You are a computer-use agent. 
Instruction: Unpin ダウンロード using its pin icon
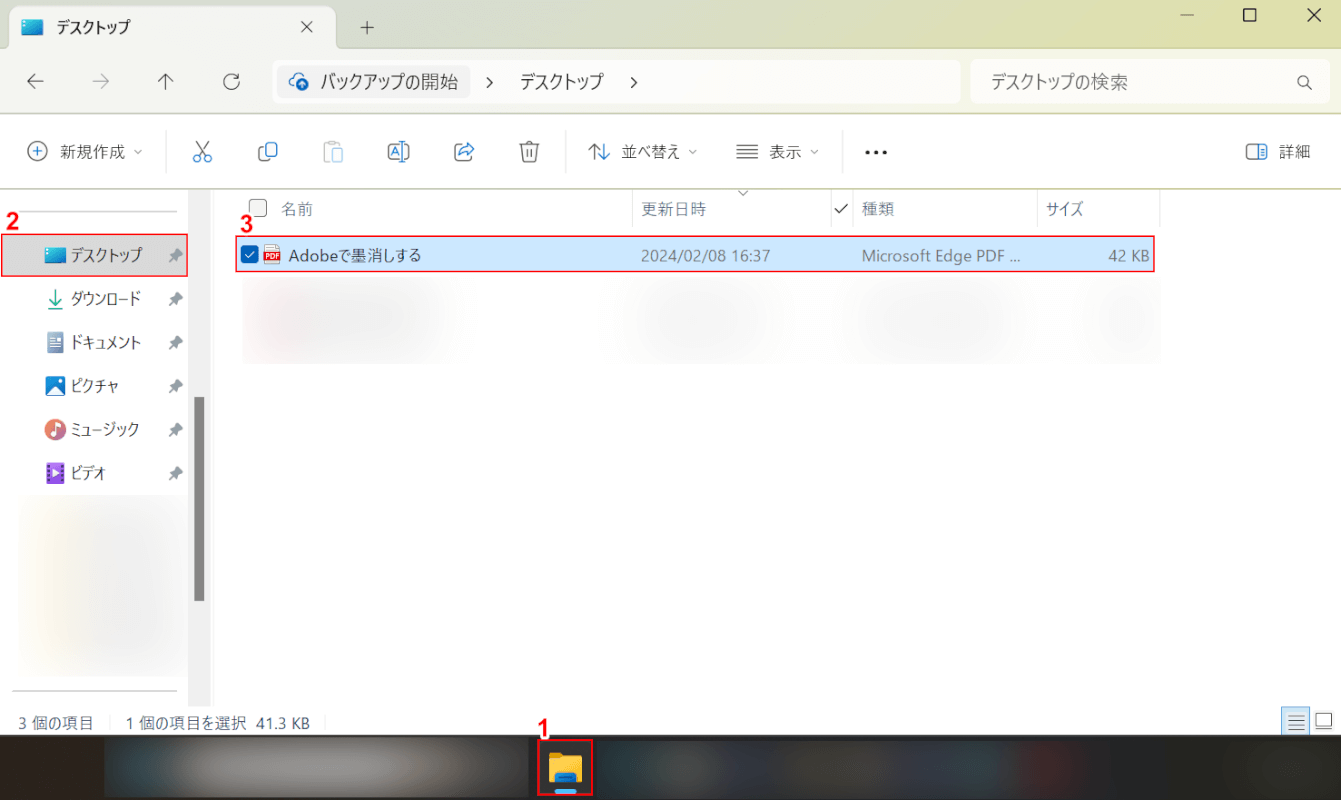click(x=175, y=299)
